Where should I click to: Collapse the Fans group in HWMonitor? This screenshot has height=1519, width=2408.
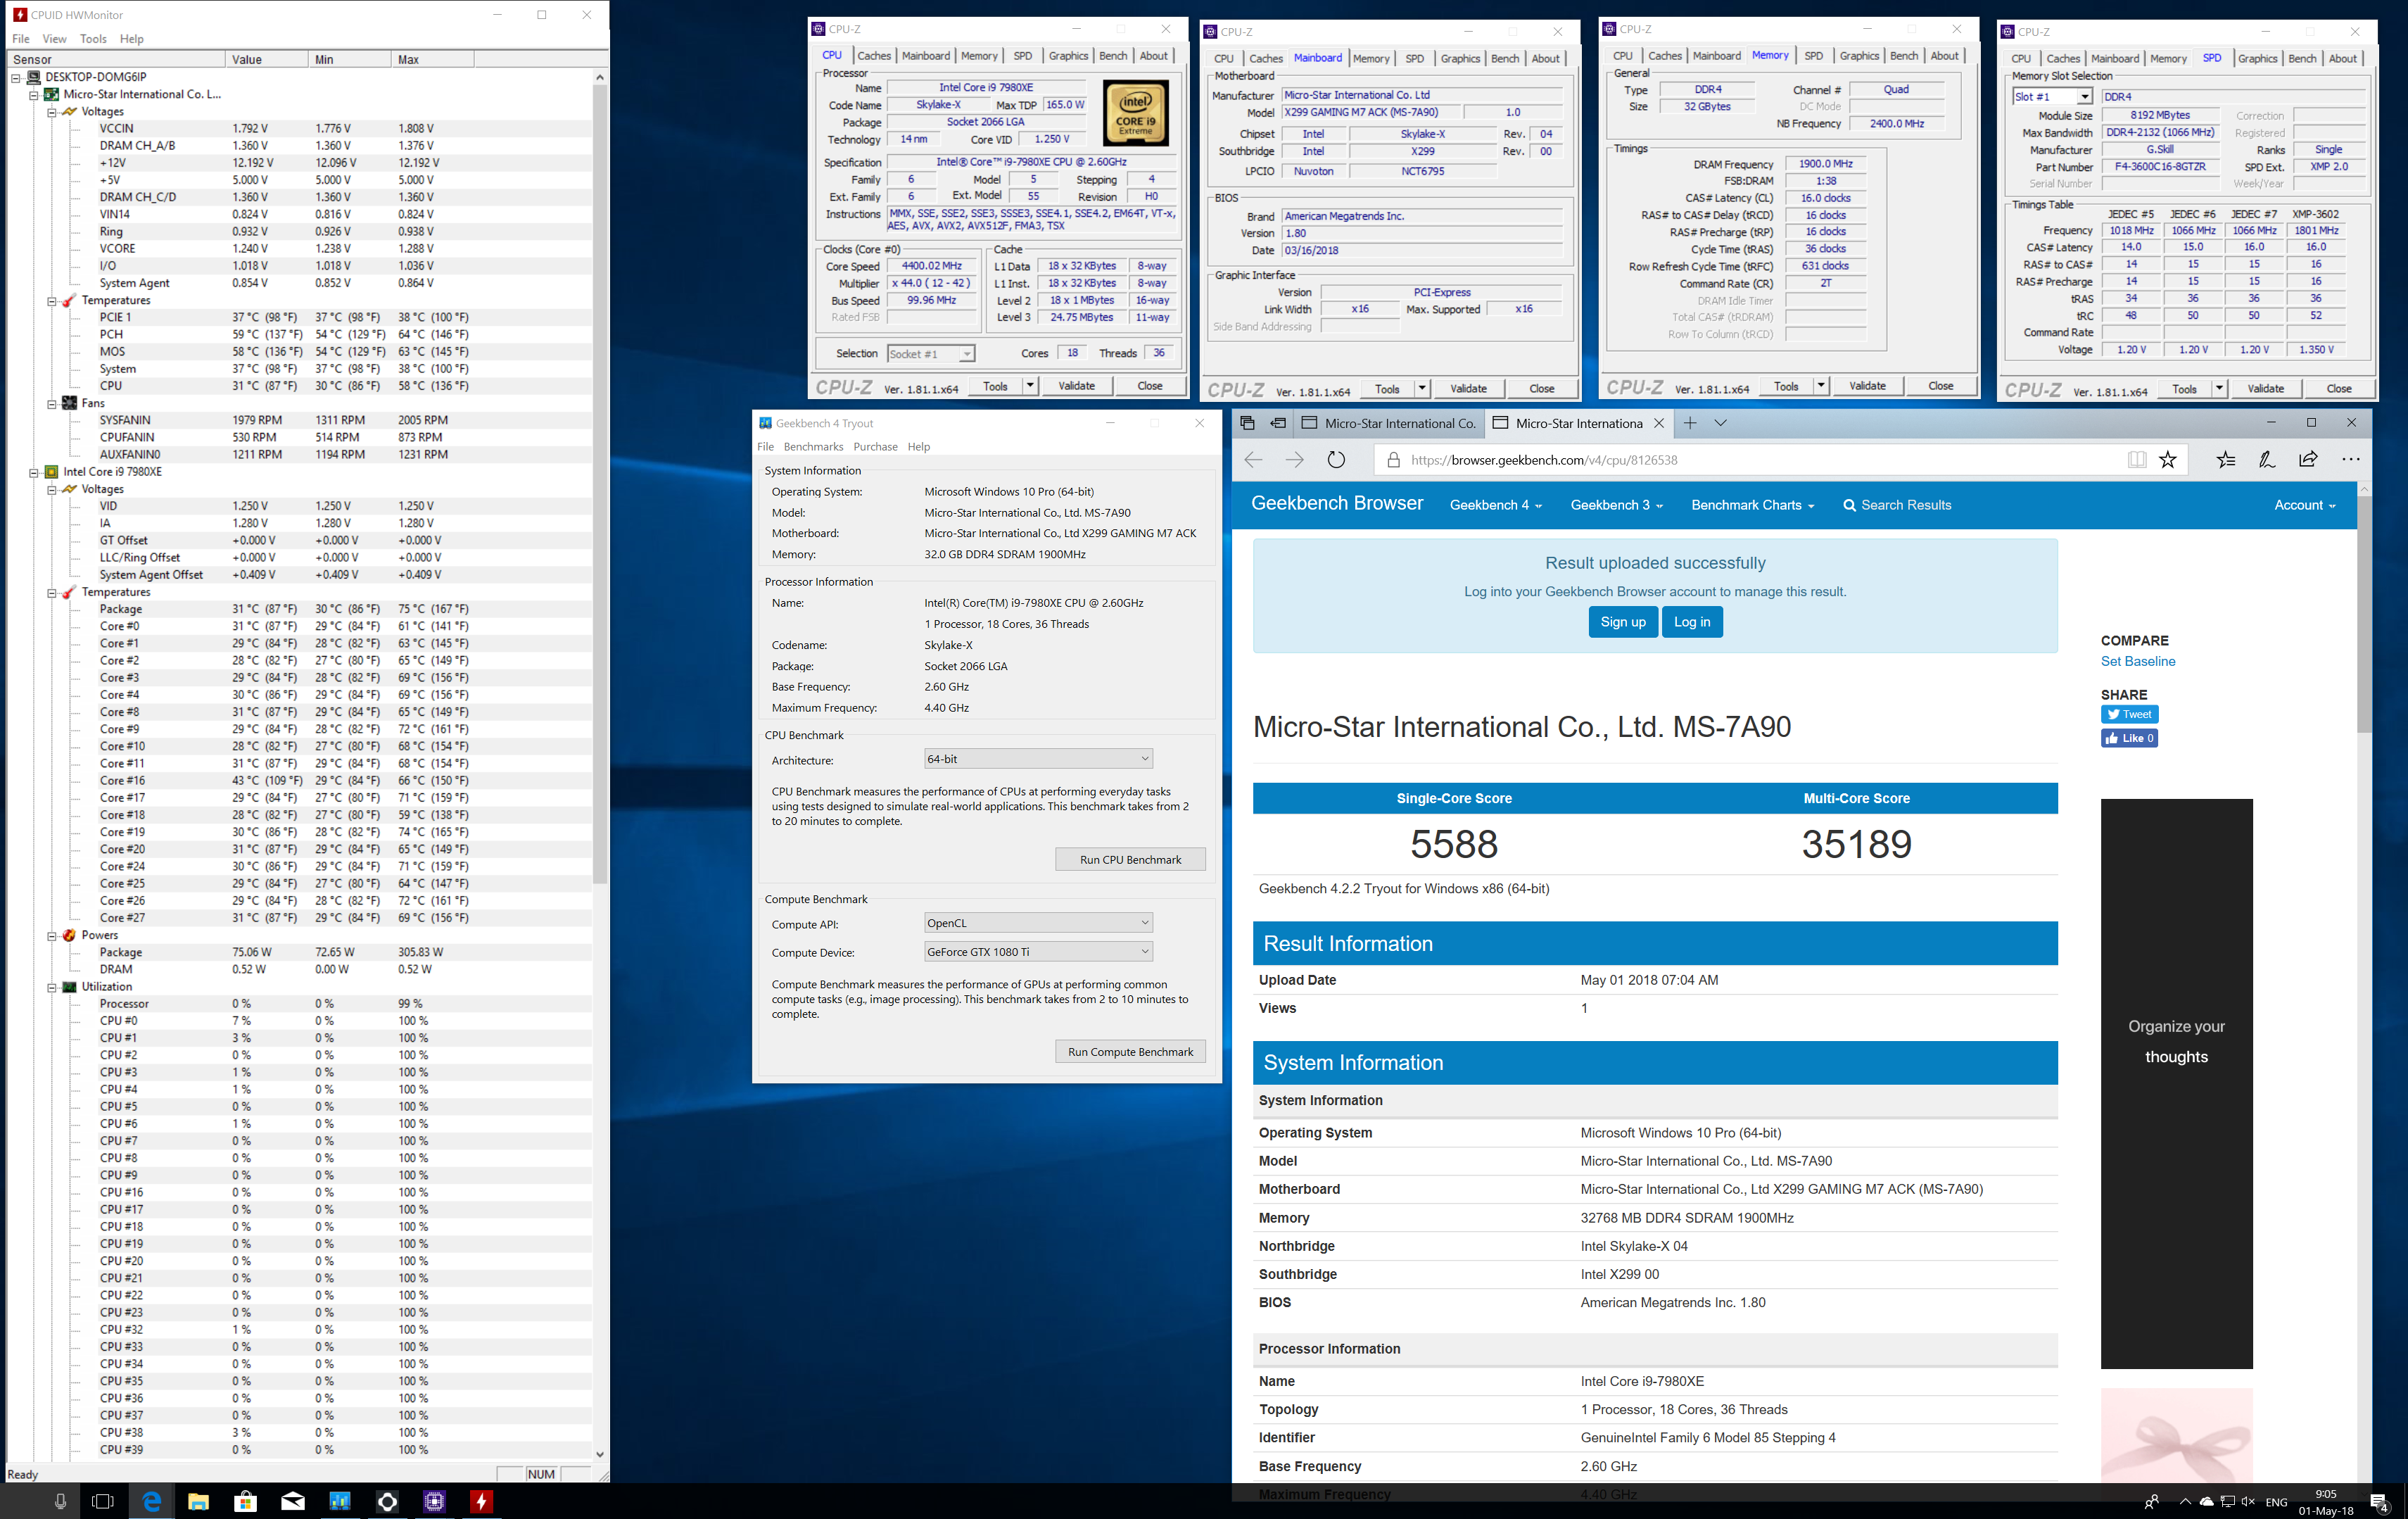(x=51, y=404)
